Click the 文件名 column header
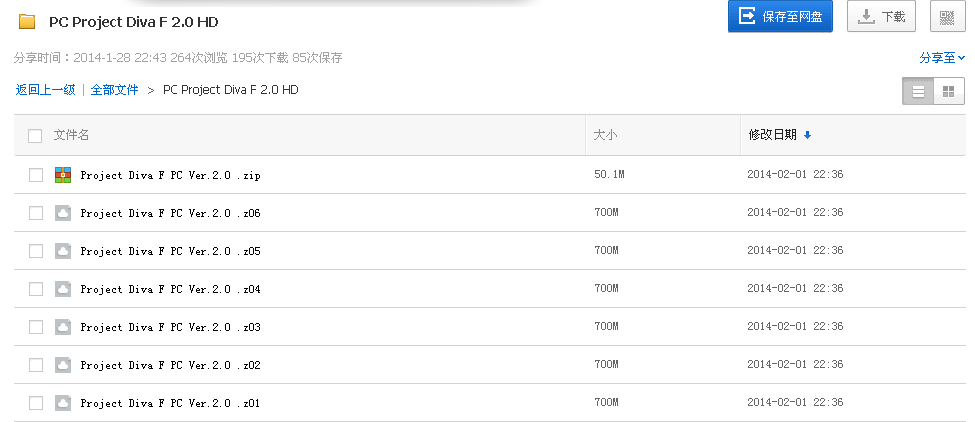Image resolution: width=975 pixels, height=422 pixels. click(x=71, y=135)
